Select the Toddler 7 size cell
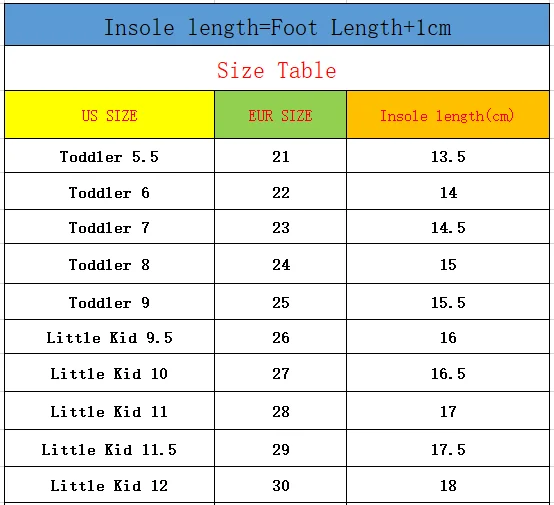Image resolution: width=554 pixels, height=505 pixels. coord(110,227)
